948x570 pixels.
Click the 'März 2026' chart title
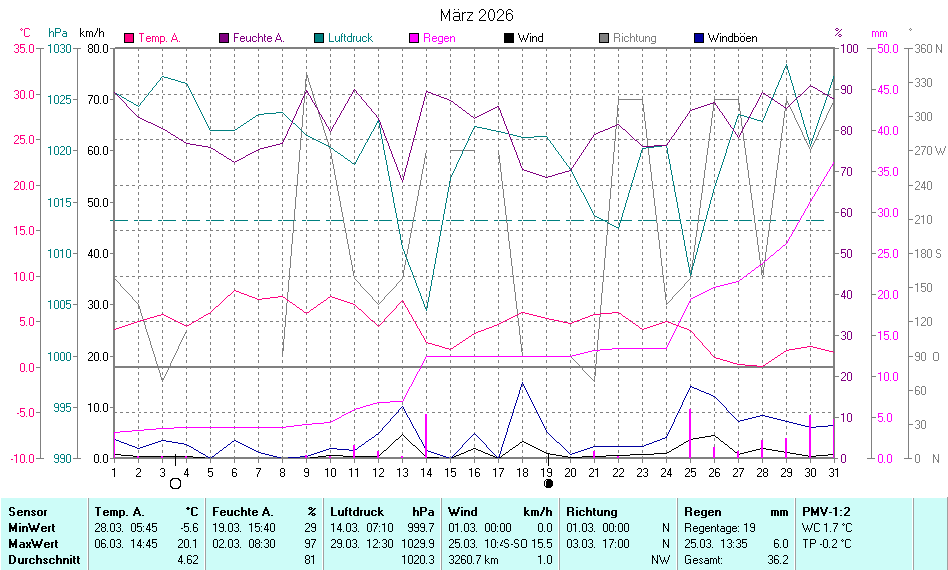[x=477, y=15]
